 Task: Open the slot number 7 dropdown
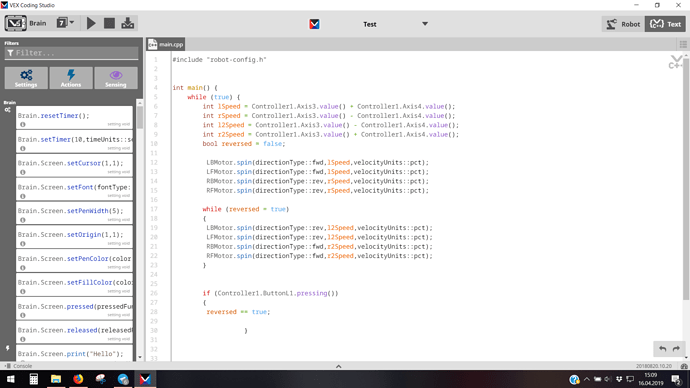point(66,23)
